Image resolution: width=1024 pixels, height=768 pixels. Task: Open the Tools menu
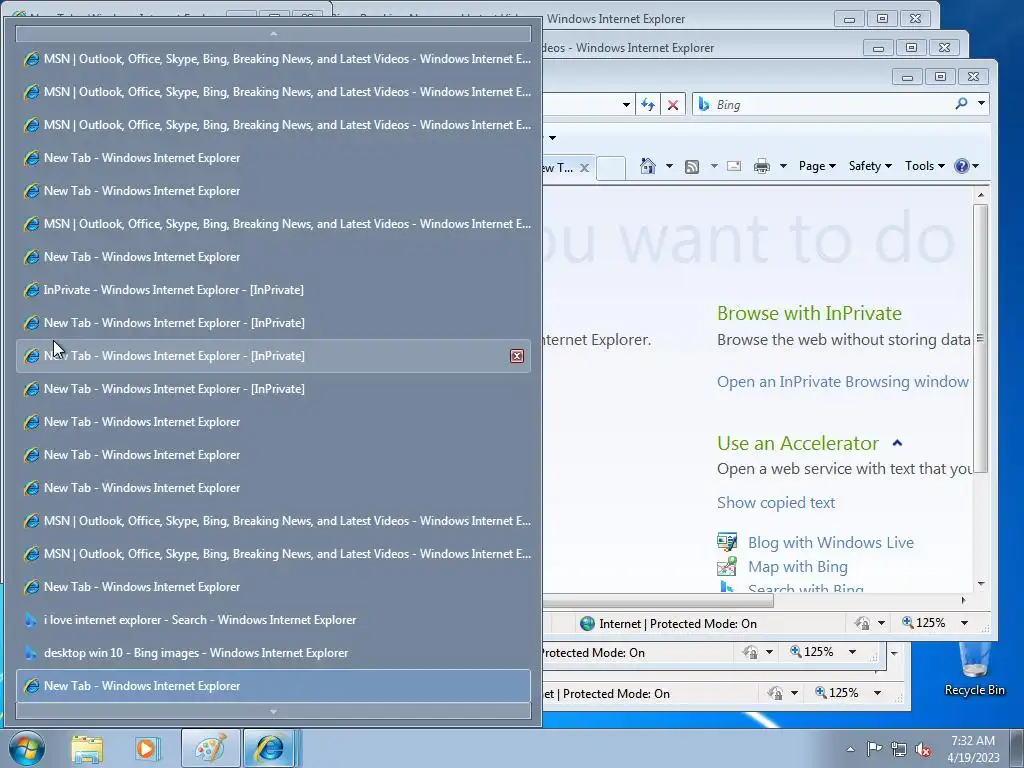[x=925, y=166]
